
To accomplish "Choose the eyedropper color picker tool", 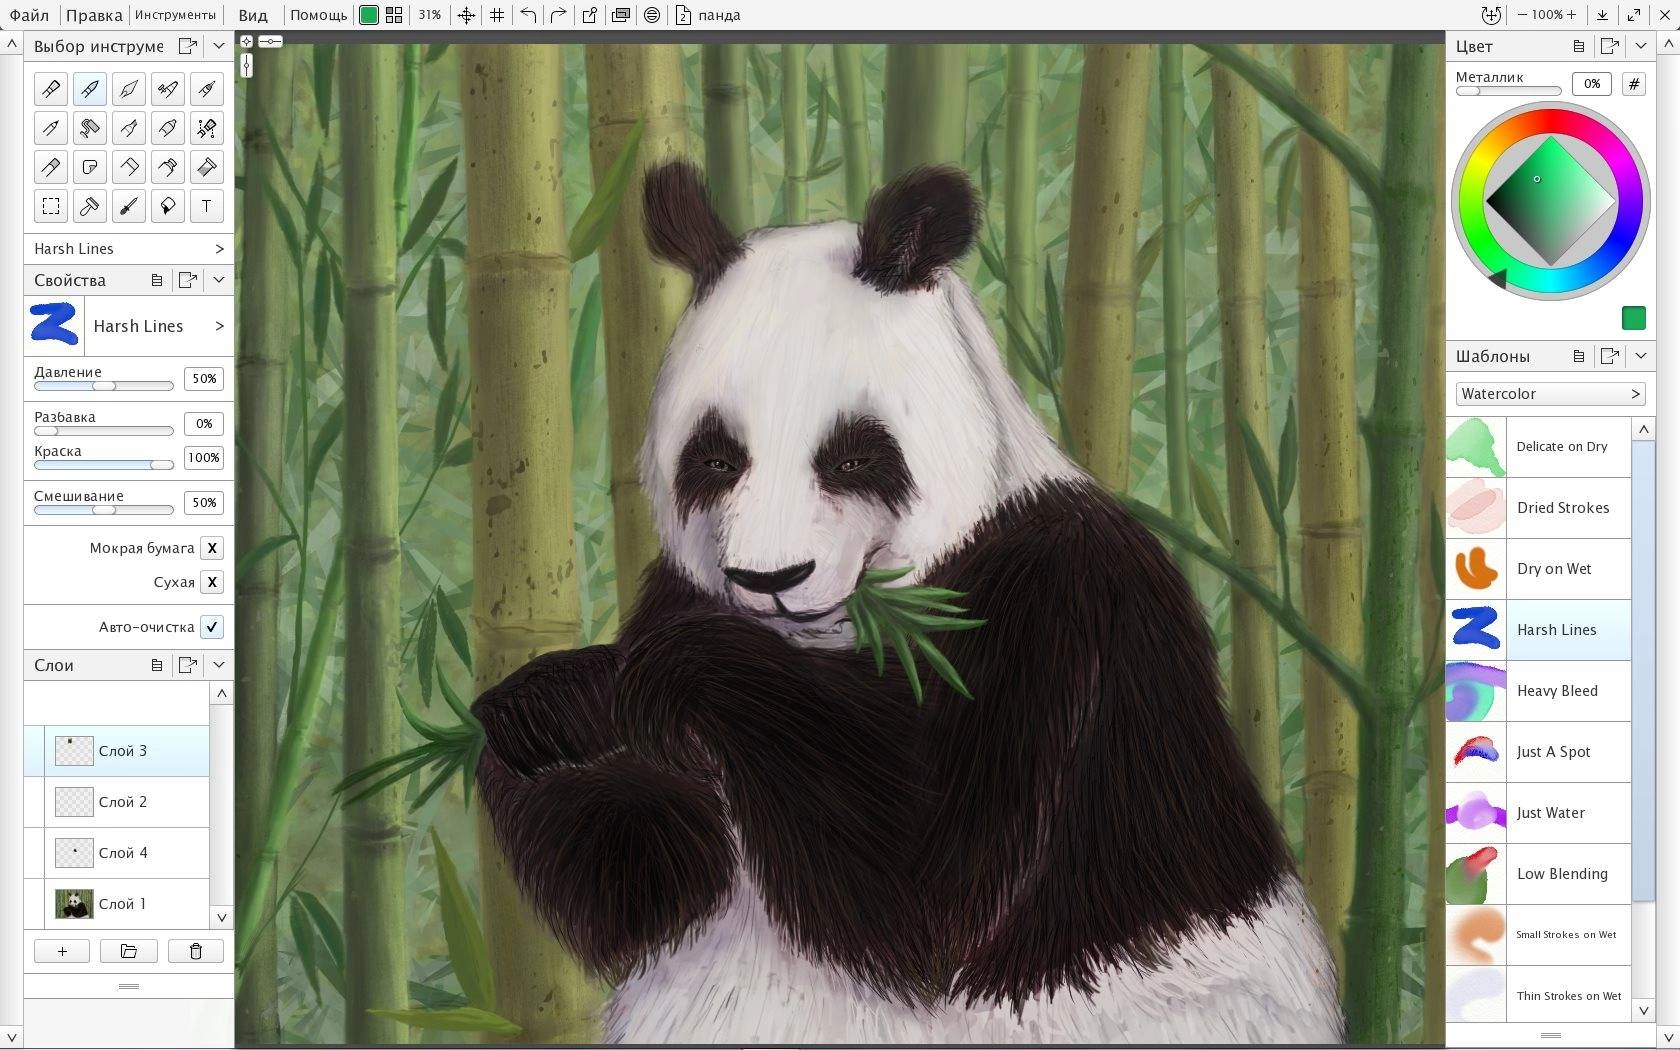I will click(x=129, y=206).
